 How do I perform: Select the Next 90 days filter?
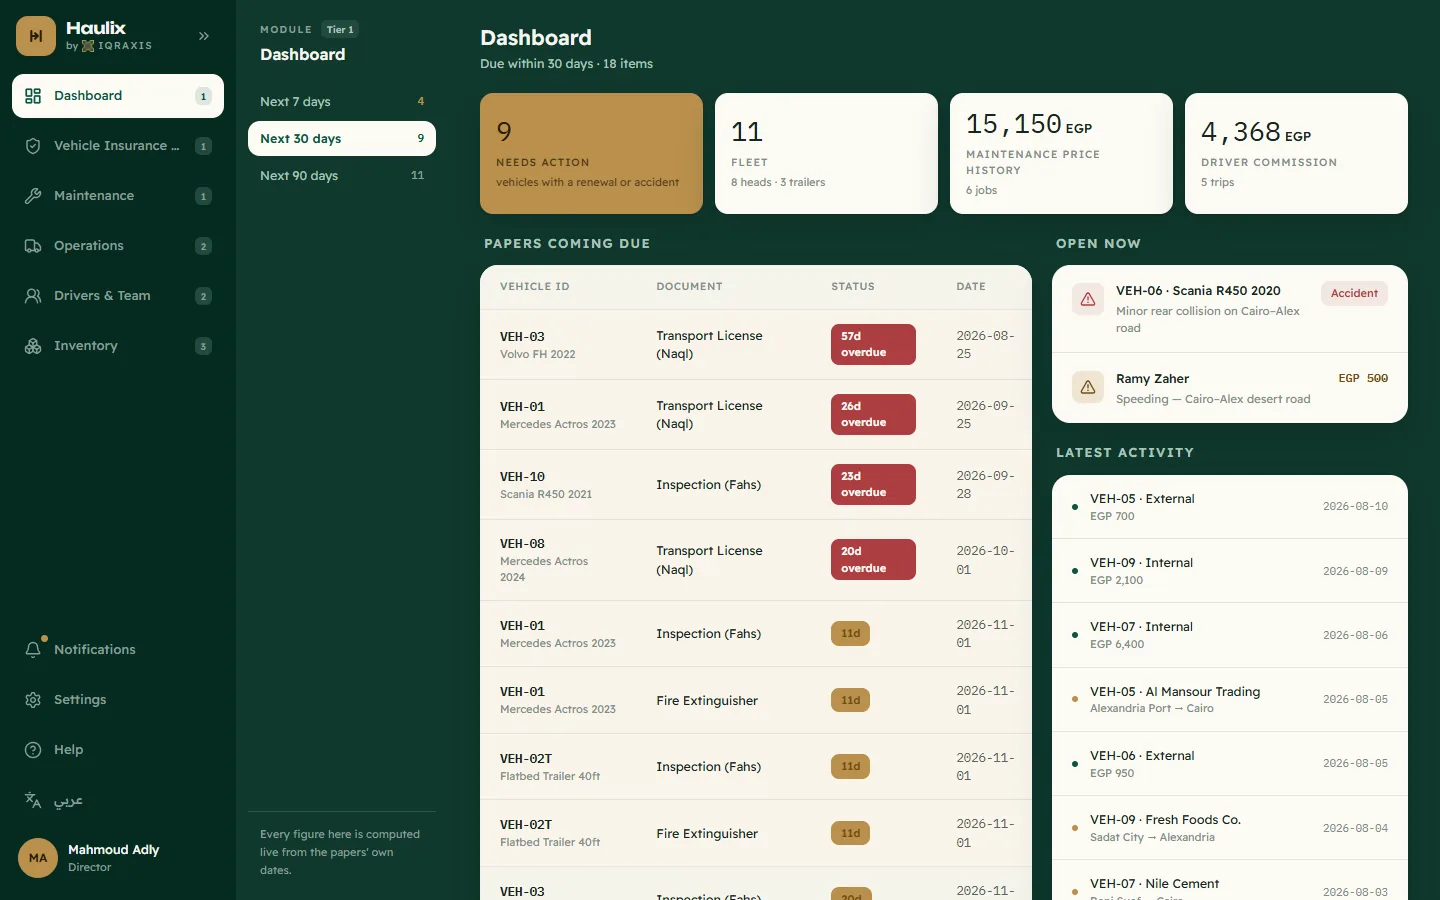click(x=342, y=176)
